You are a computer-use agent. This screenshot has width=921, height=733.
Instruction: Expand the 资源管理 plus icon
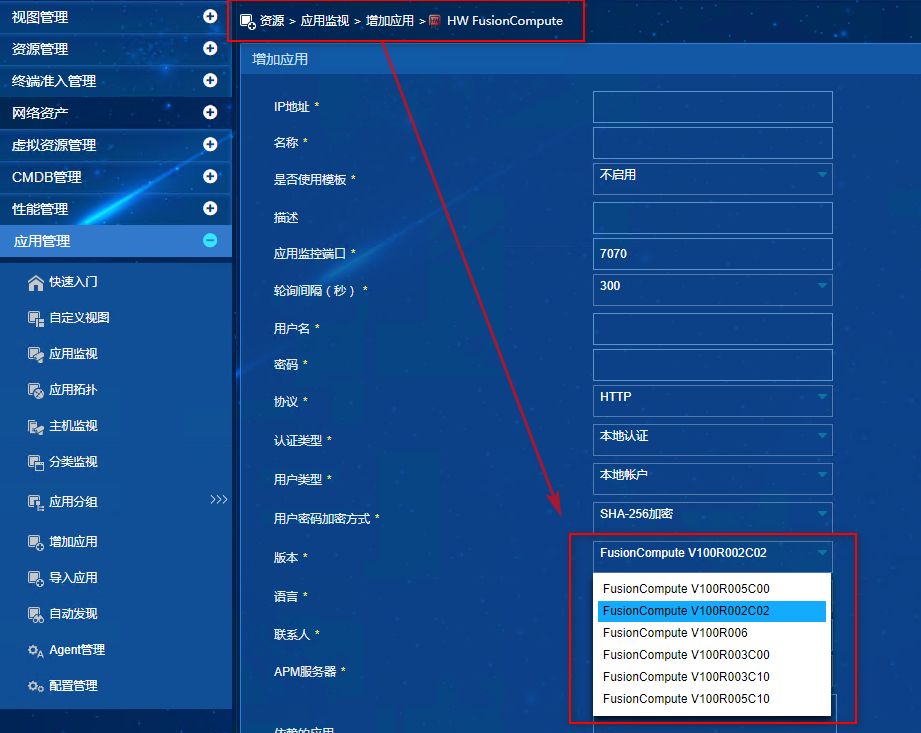(x=210, y=48)
